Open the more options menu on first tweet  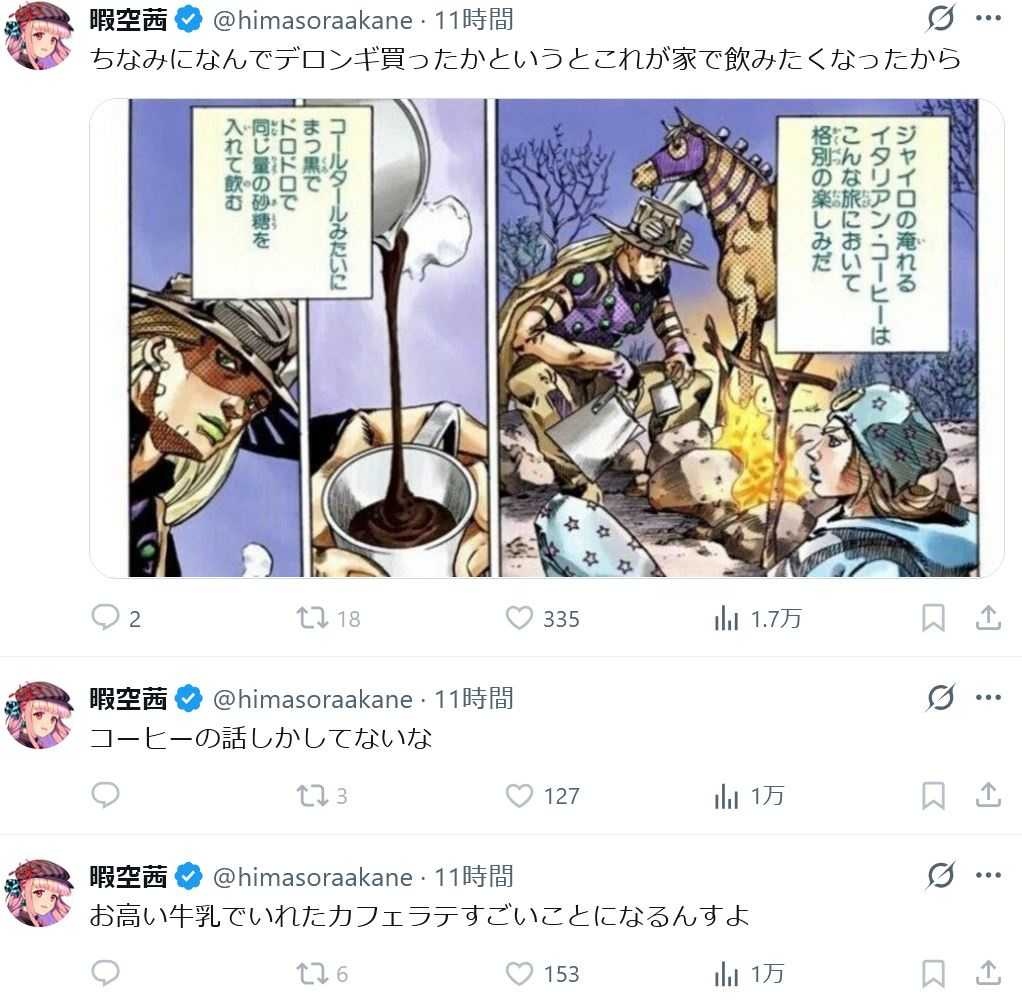click(x=988, y=18)
